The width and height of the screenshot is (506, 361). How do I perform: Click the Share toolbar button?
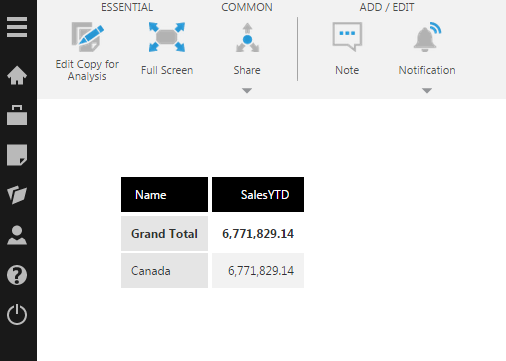pyautogui.click(x=247, y=48)
